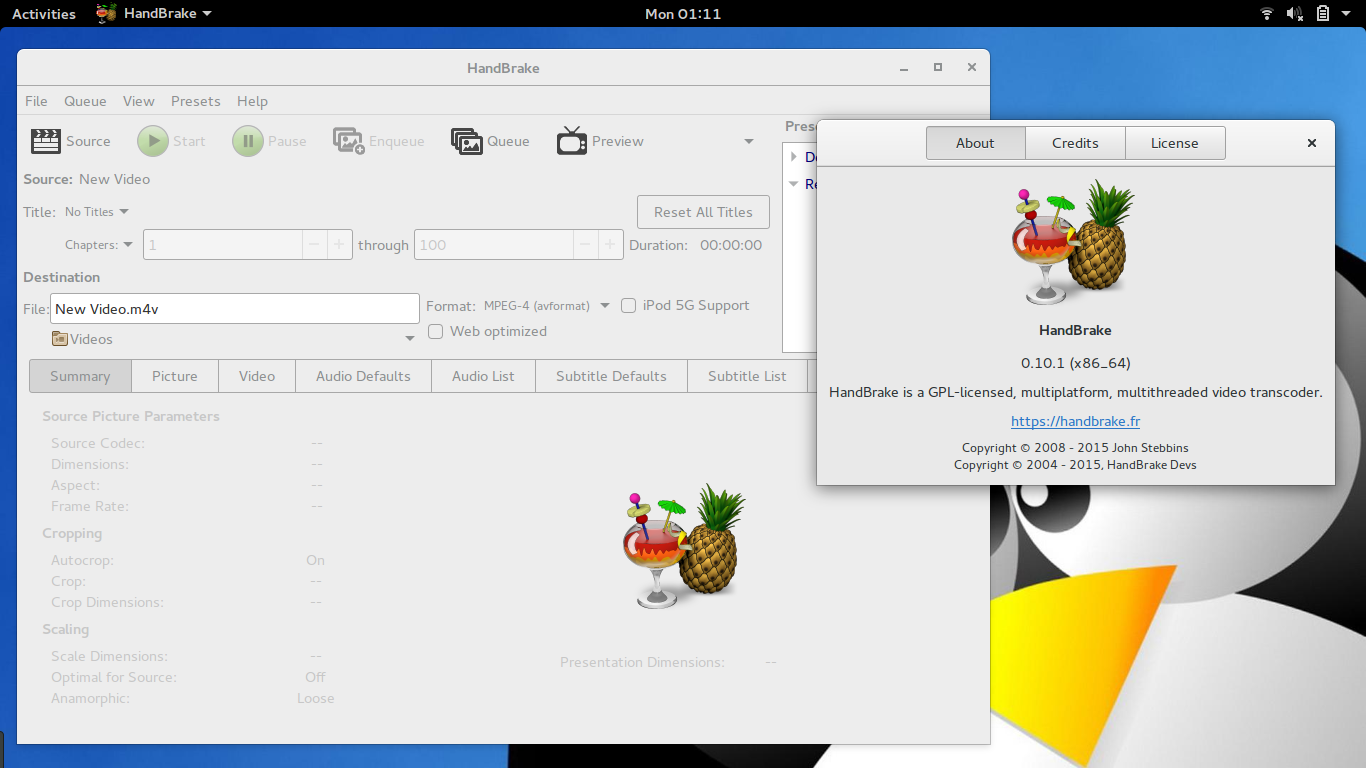Image resolution: width=1366 pixels, height=768 pixels.
Task: Increase the end chapter value
Action: 612,245
